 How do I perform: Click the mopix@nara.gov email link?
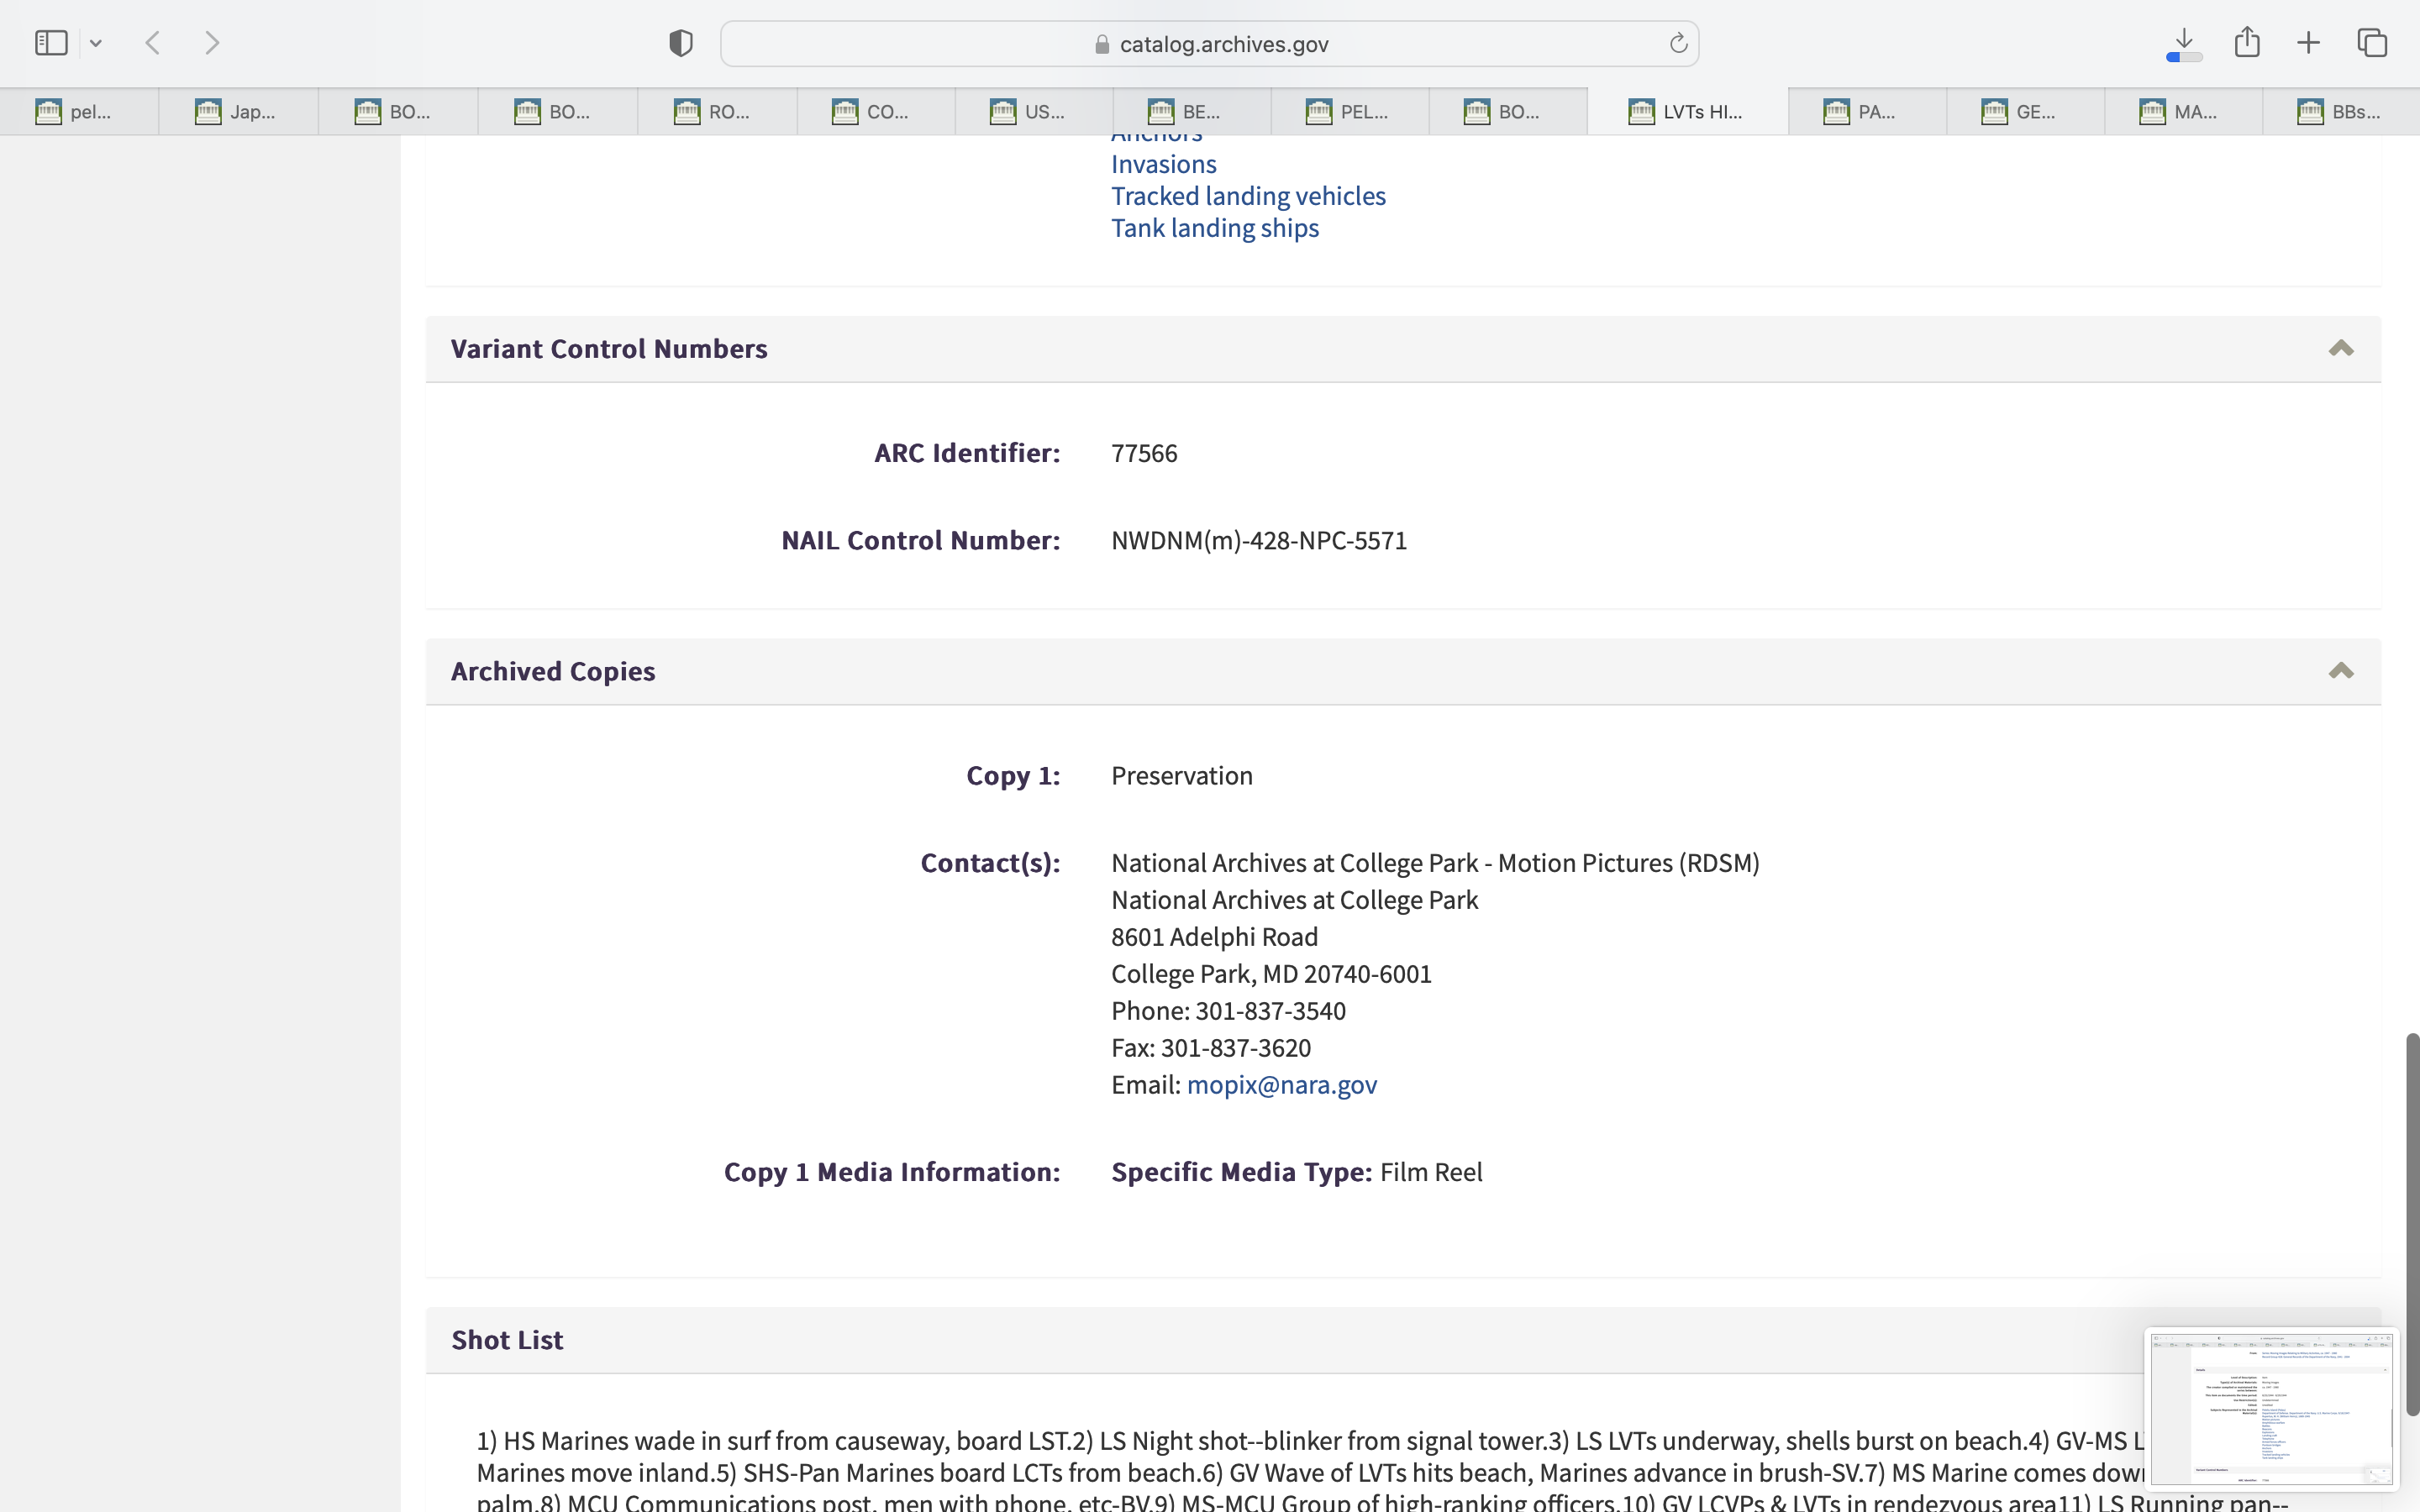tap(1281, 1085)
